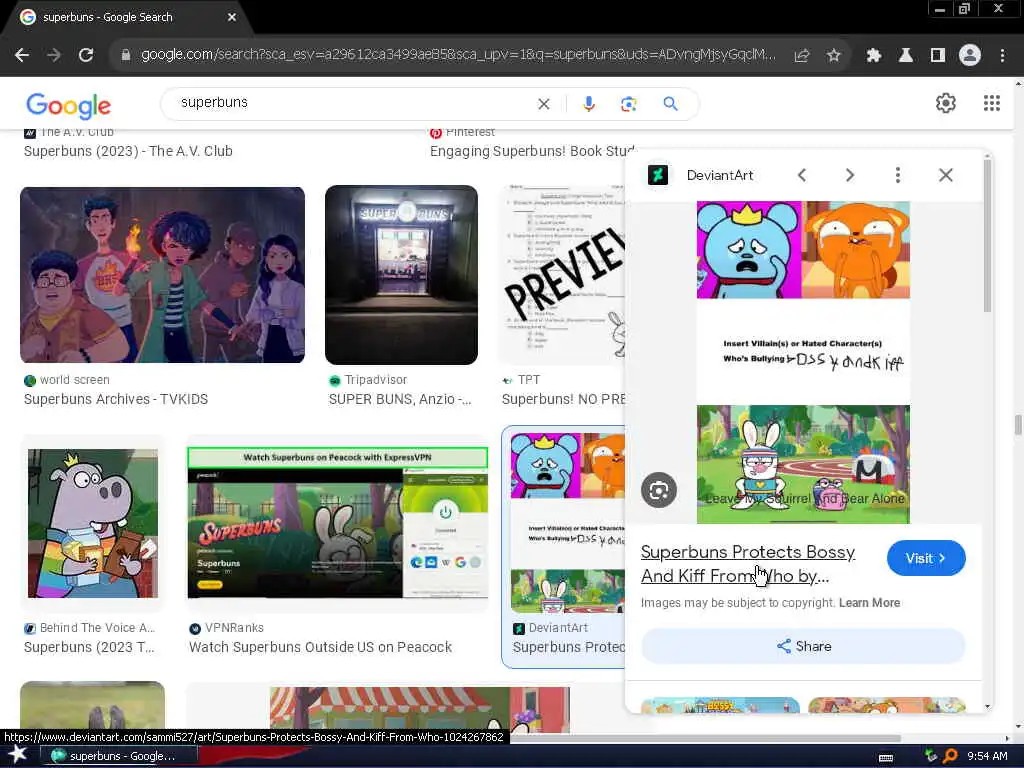The image size is (1024, 768).
Task: Open the TPT preview worksheet image
Action: (x=563, y=275)
